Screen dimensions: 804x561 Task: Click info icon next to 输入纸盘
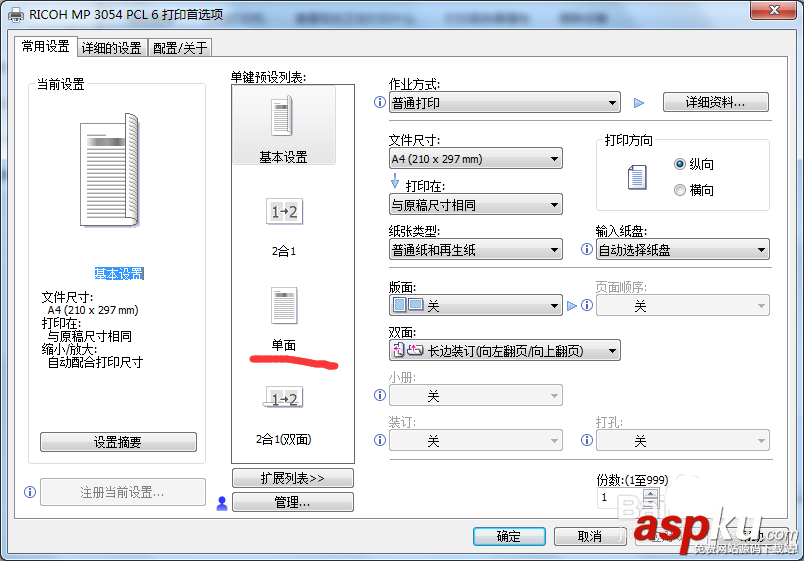point(587,249)
